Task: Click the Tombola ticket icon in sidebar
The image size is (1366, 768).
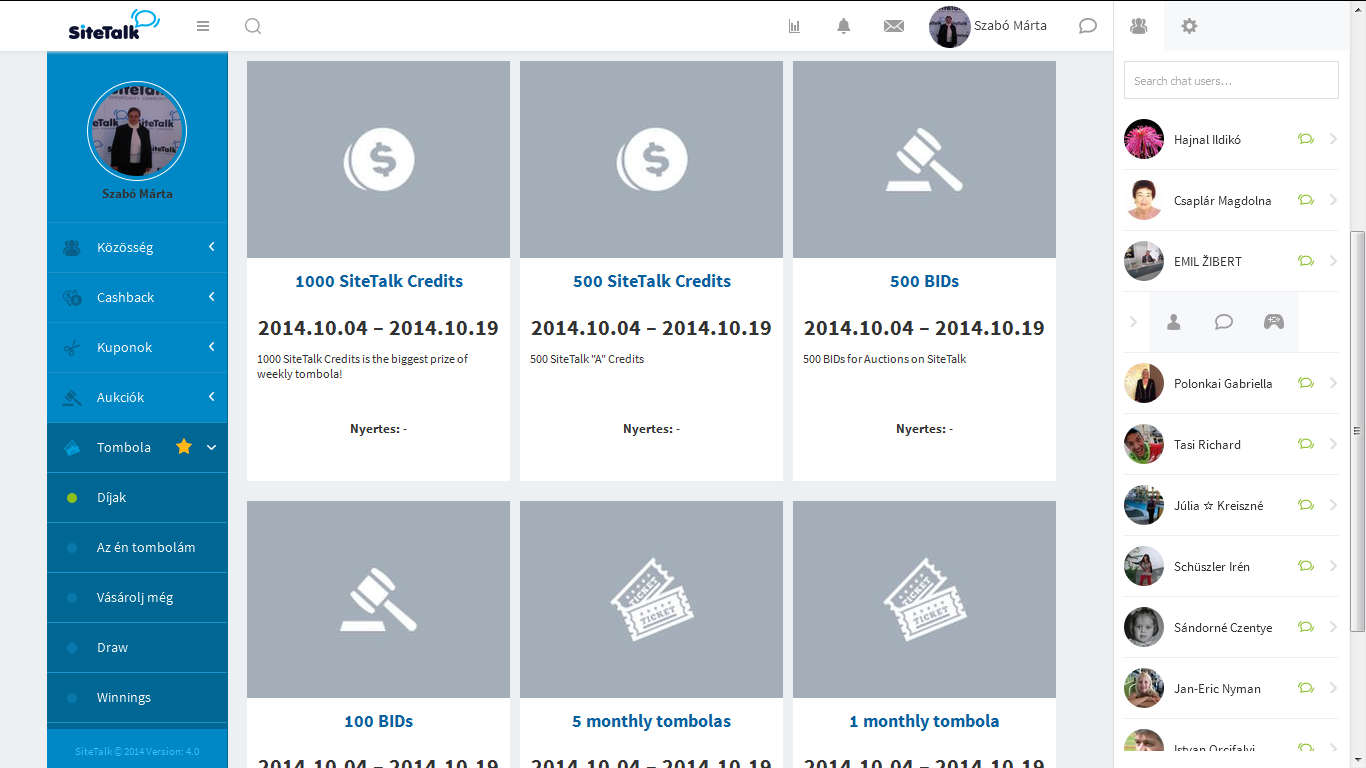Action: [71, 448]
